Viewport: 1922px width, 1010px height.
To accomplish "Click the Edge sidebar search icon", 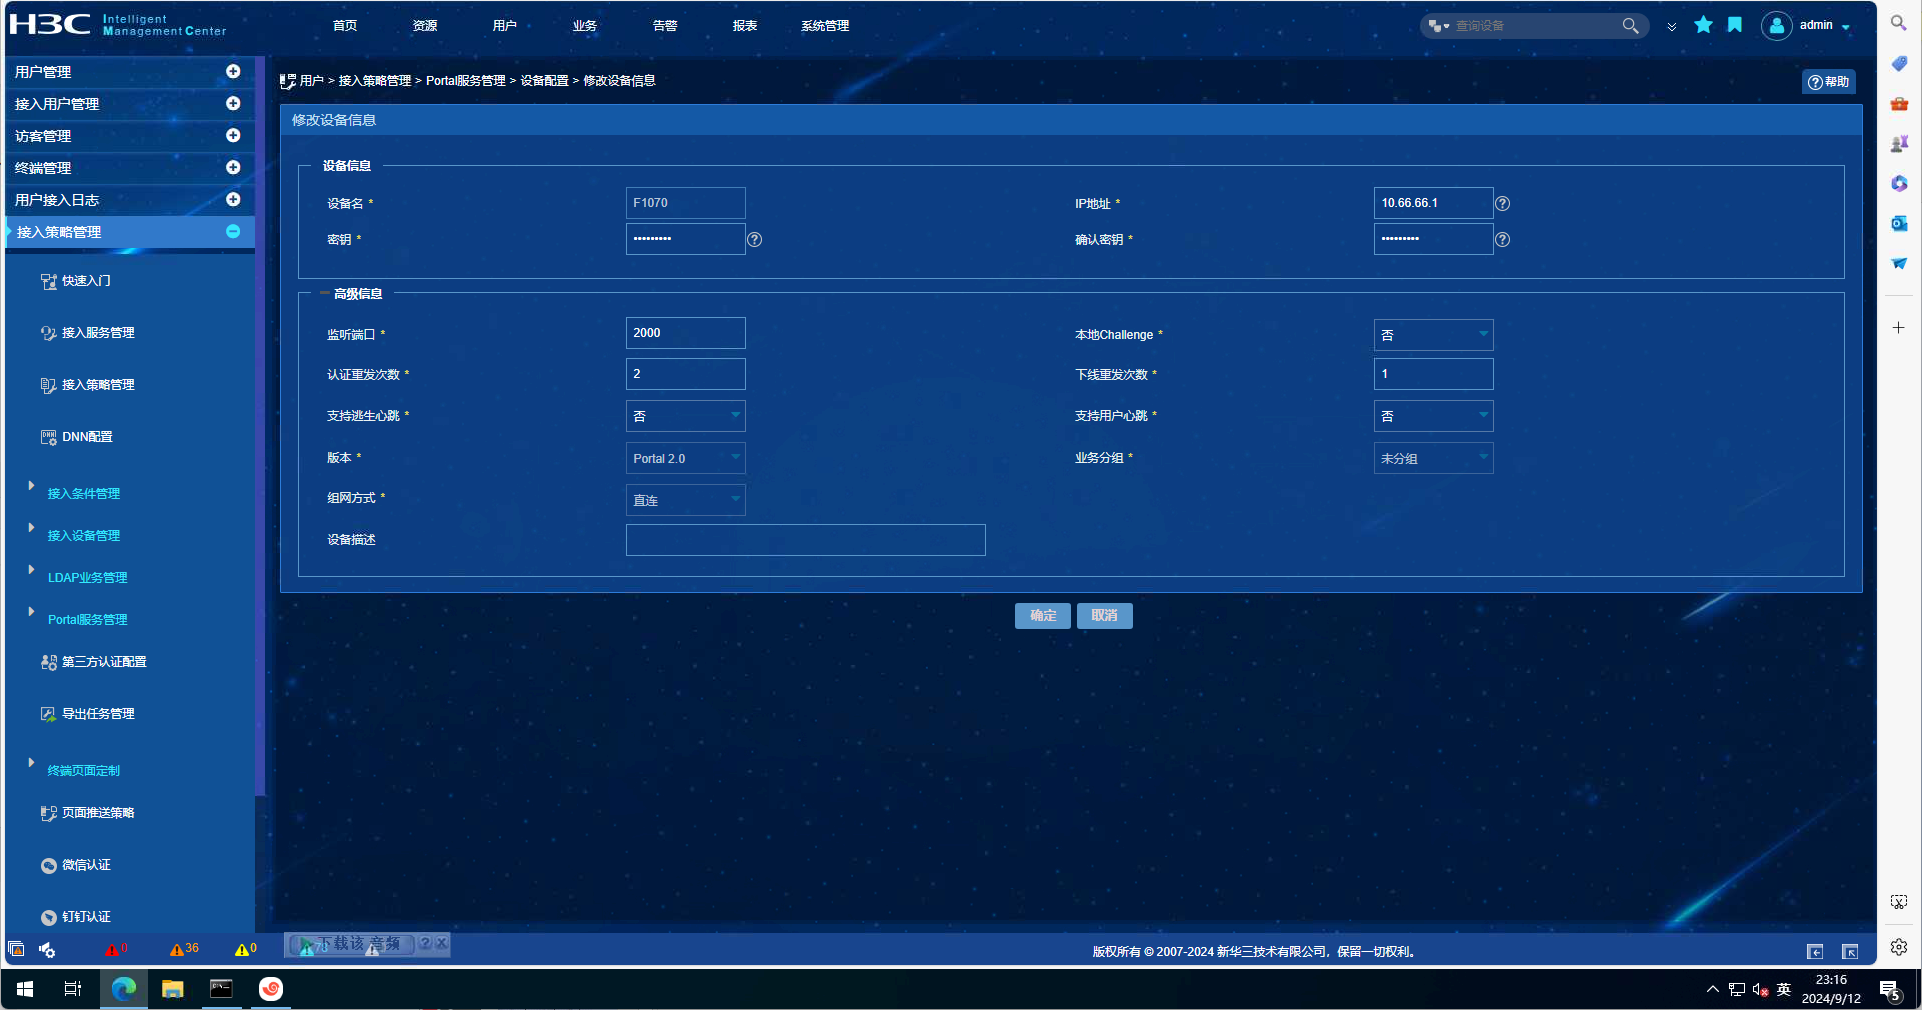I will (1899, 23).
